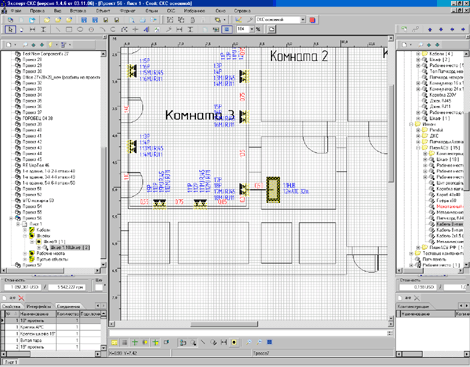Click the red stop button in toolbar
This screenshot has width=470, height=367.
(x=312, y=20)
